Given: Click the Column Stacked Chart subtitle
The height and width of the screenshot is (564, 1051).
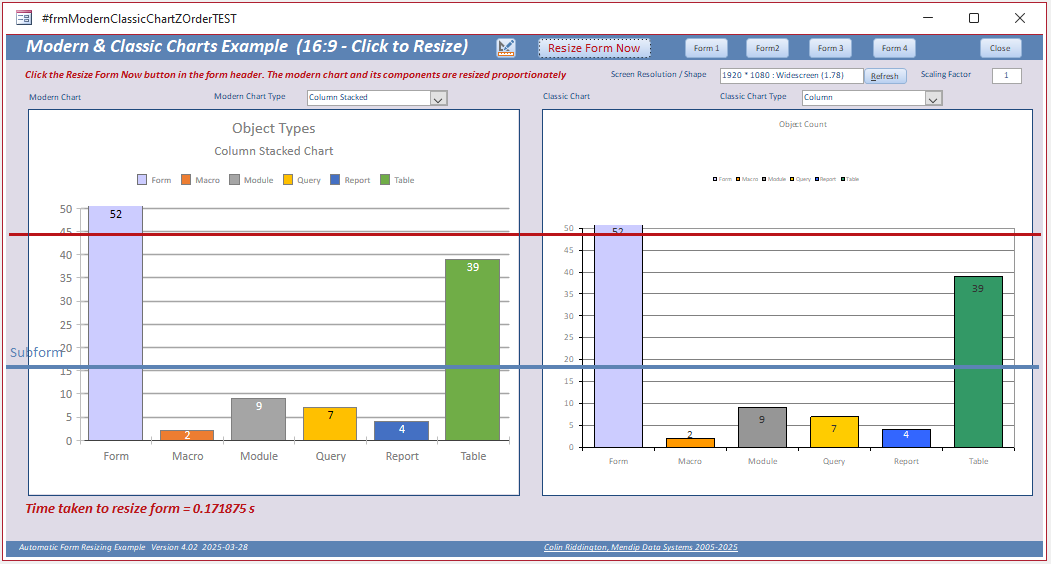Looking at the screenshot, I should point(273,151).
